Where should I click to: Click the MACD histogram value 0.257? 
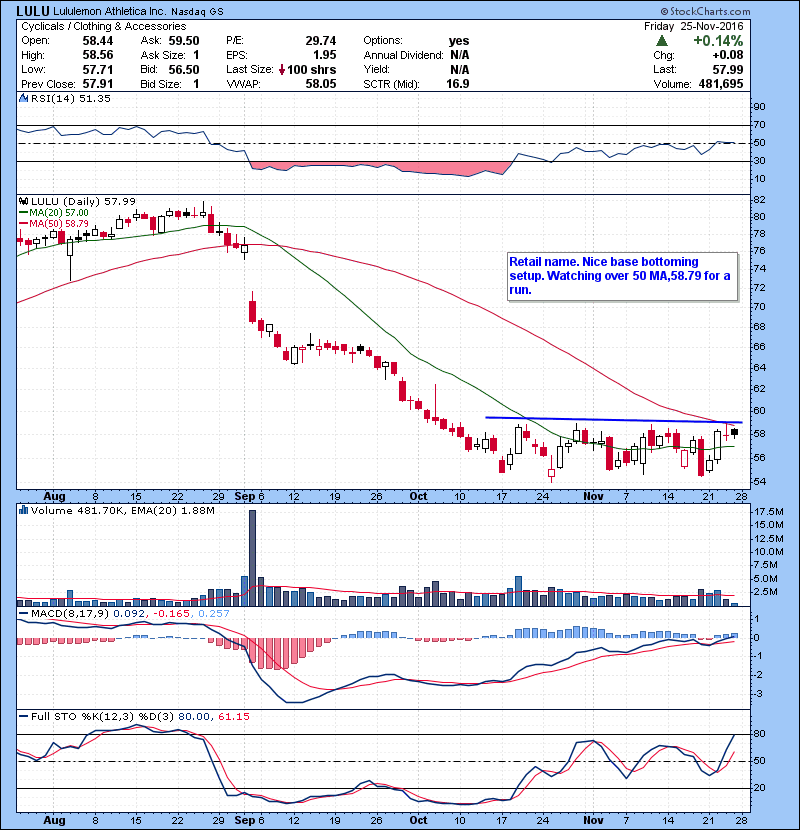click(x=214, y=614)
